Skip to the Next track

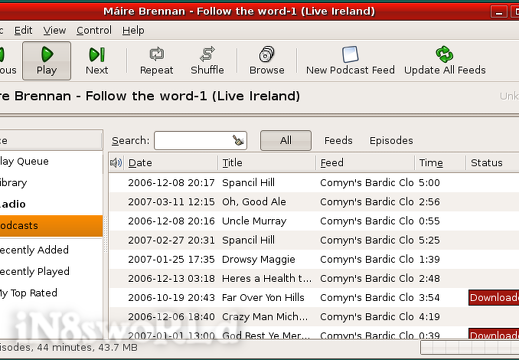pos(97,61)
